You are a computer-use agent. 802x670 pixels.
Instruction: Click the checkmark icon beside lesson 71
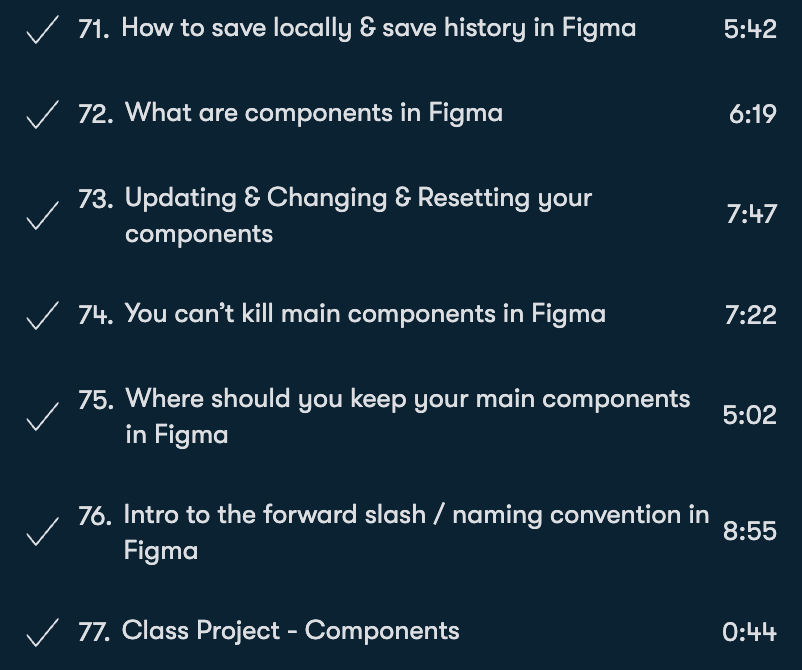click(x=40, y=31)
